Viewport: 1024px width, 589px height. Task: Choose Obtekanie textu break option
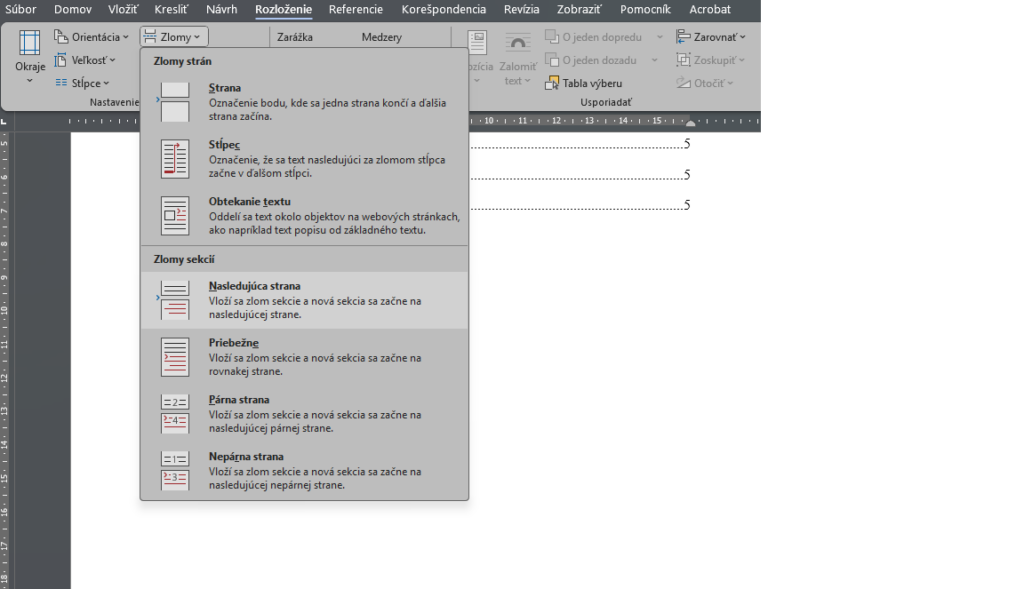[x=304, y=215]
